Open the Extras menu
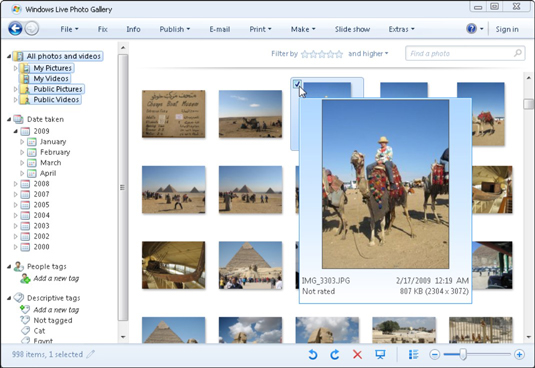Screen dimensions: 535x368 (402, 29)
